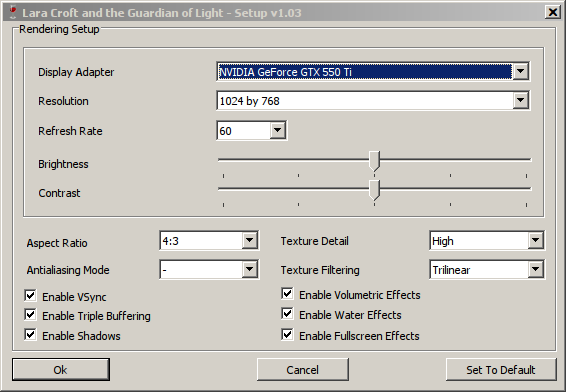566x392 pixels.
Task: Open the Texture Filtering dropdown
Action: (536, 269)
